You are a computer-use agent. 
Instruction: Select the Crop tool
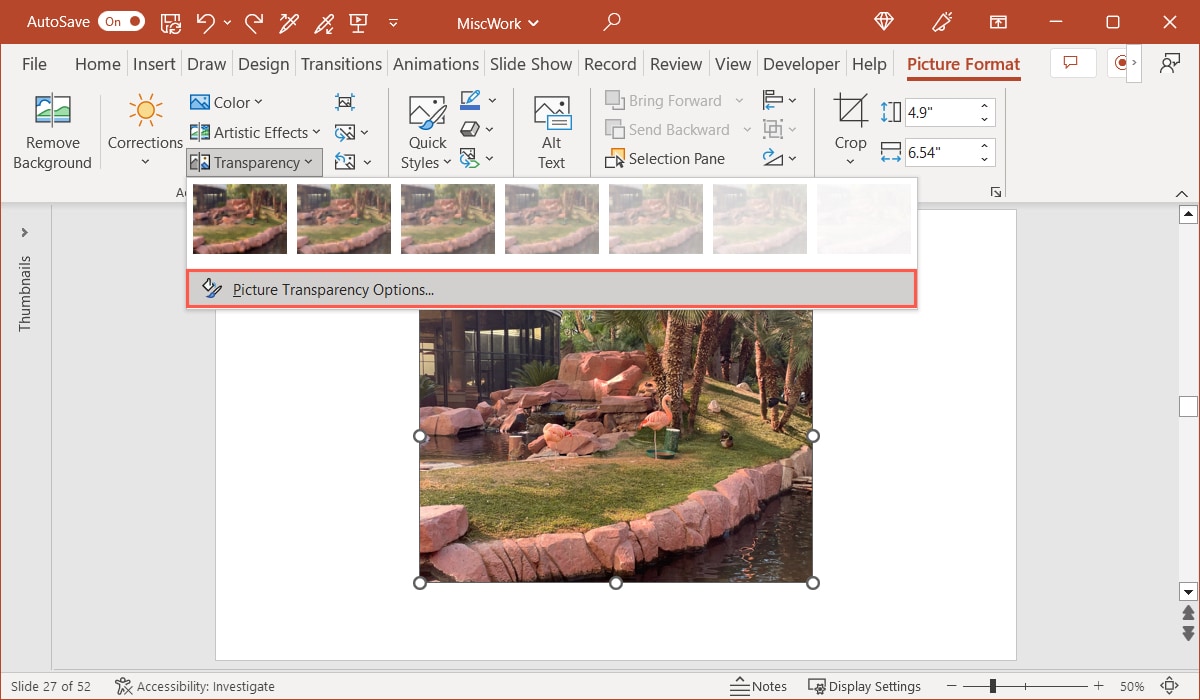tap(850, 120)
